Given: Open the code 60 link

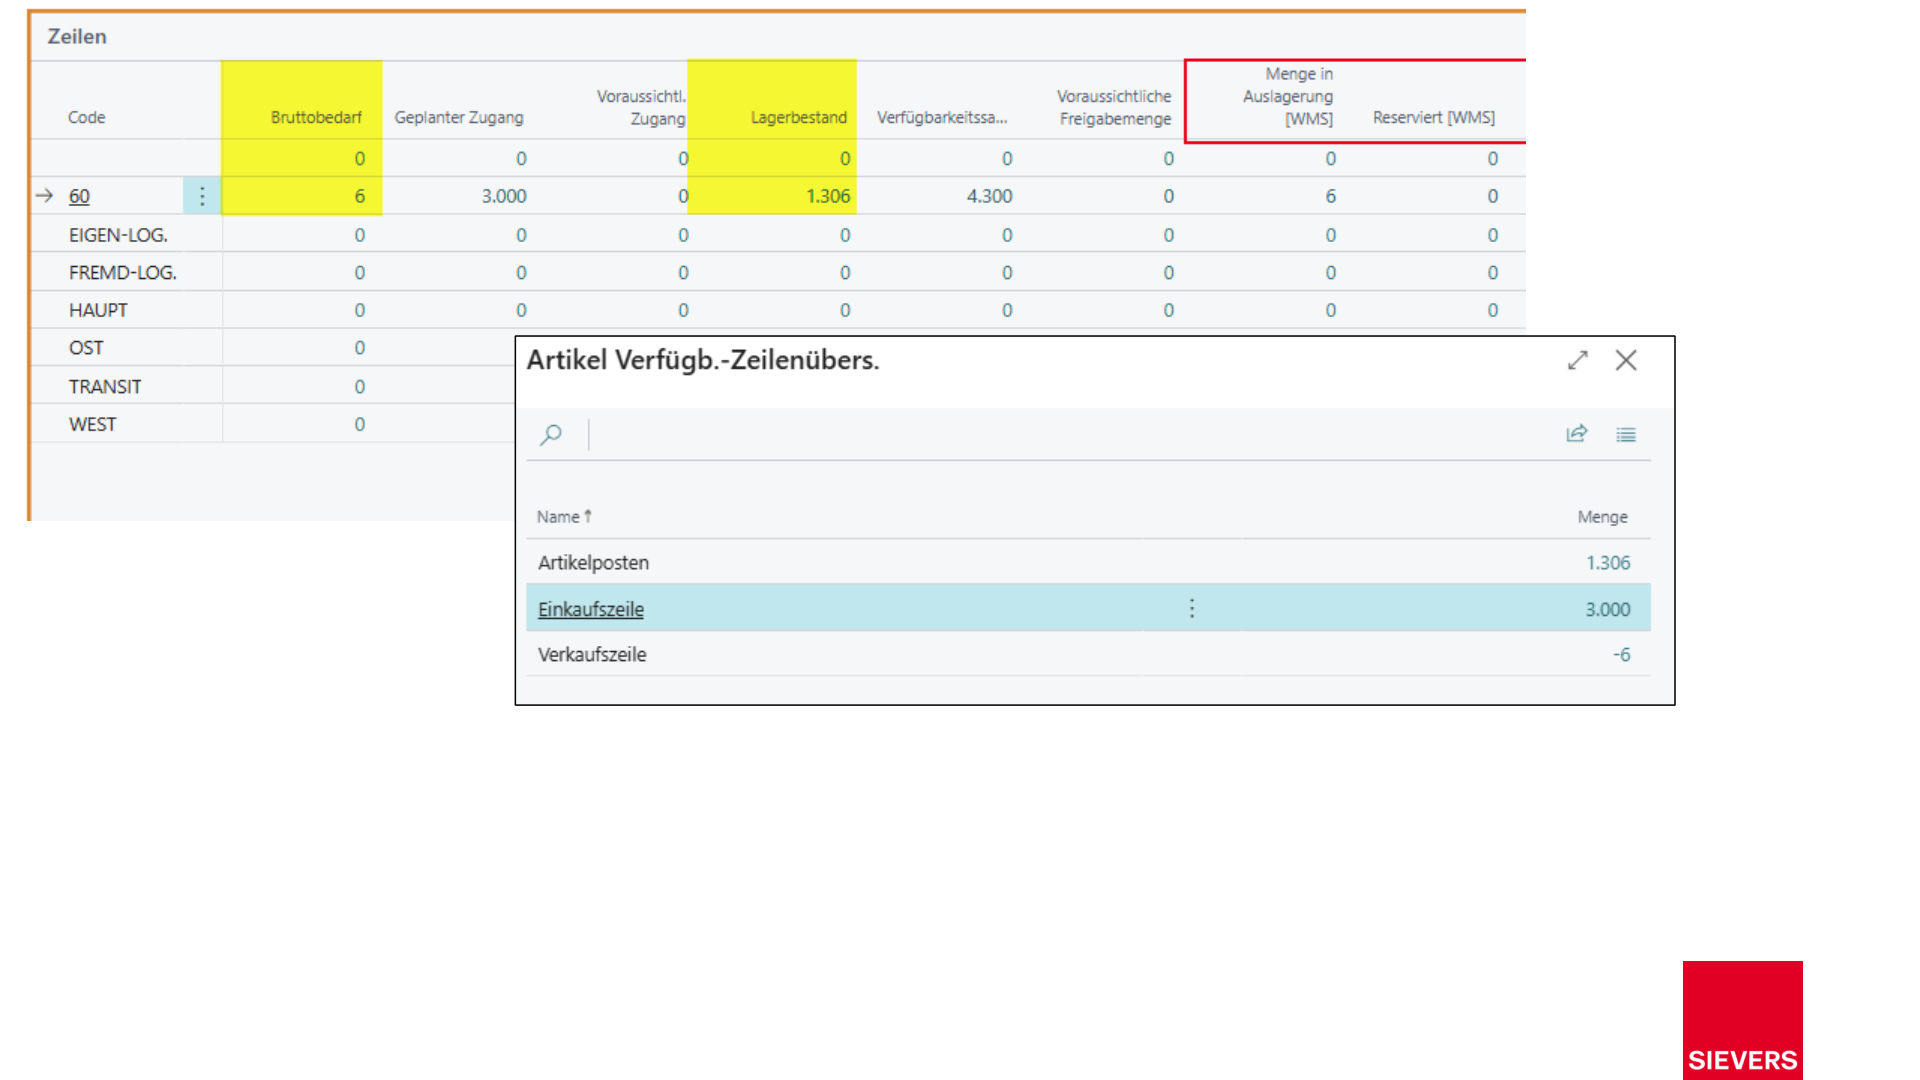Looking at the screenshot, I should 79,196.
